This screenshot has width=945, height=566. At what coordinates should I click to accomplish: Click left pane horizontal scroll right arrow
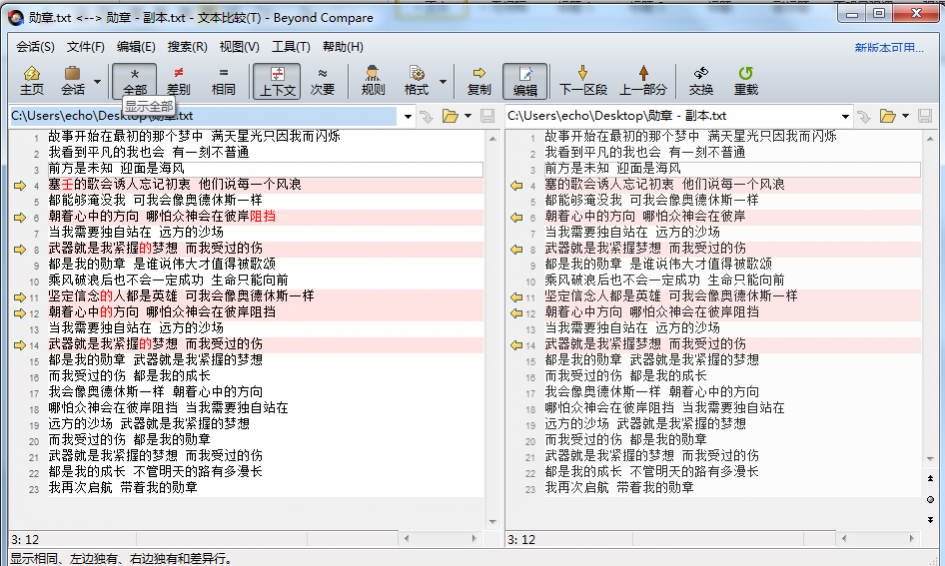(474, 538)
